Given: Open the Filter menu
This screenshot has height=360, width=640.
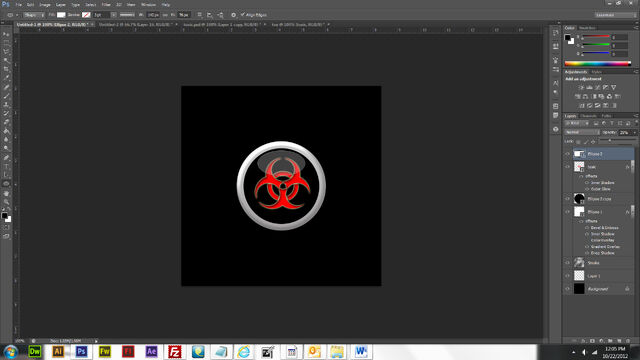Looking at the screenshot, I should click(106, 4).
